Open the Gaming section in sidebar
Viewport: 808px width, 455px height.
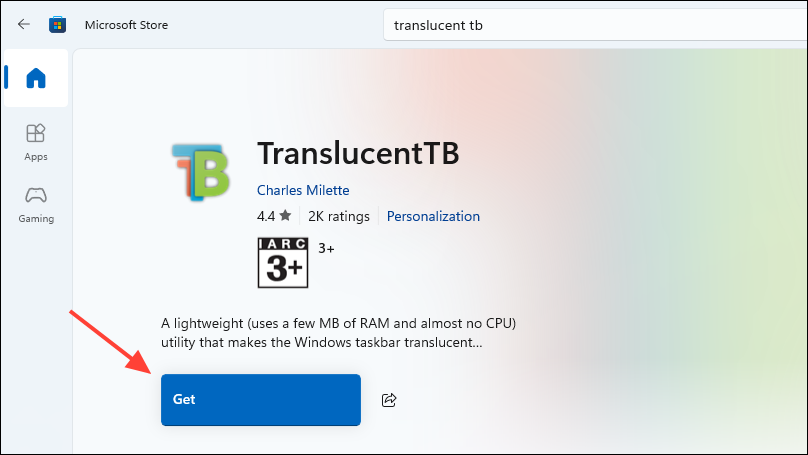pos(36,205)
